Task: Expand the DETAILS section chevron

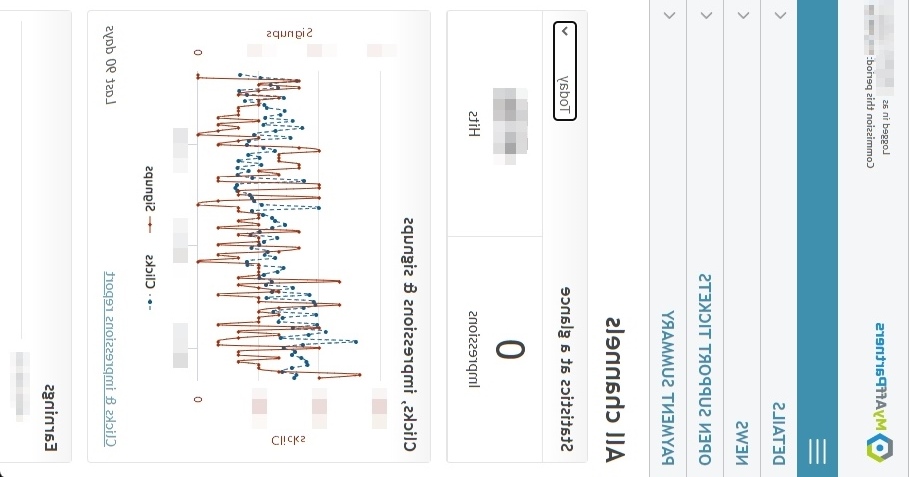Action: [x=776, y=16]
